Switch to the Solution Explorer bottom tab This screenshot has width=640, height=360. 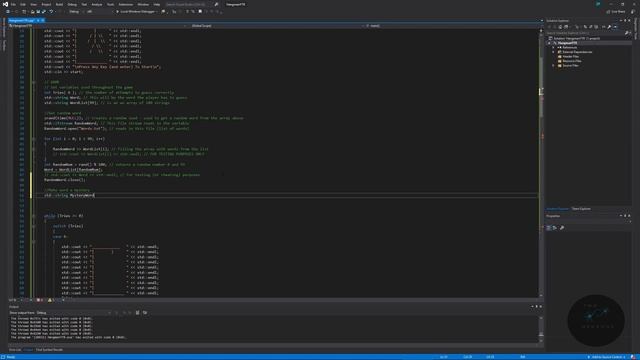tap(557, 209)
